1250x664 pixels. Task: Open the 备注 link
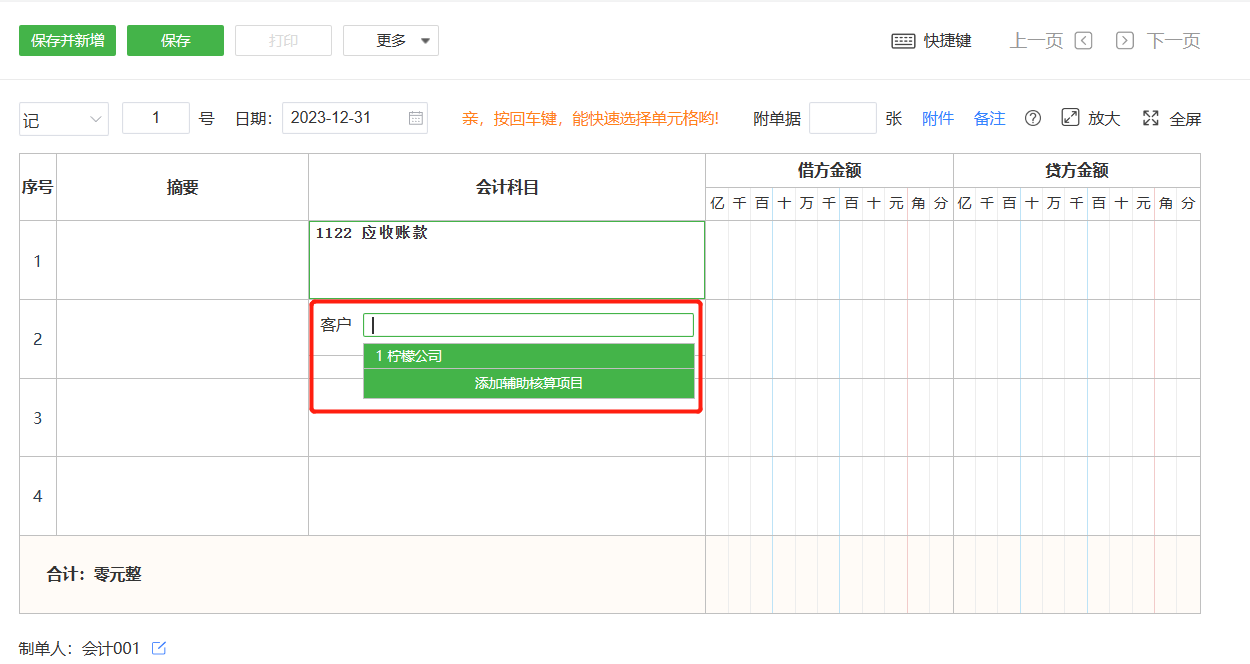(990, 118)
